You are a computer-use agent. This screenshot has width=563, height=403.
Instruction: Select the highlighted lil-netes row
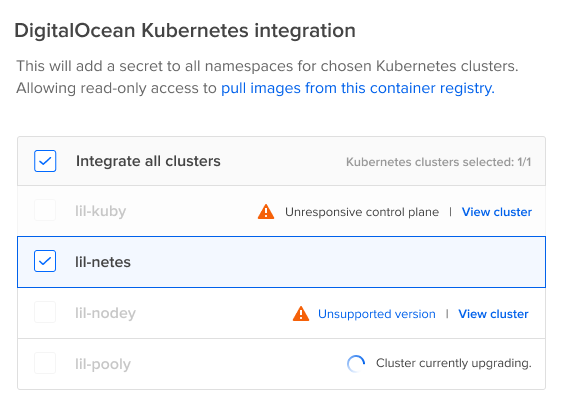click(282, 262)
